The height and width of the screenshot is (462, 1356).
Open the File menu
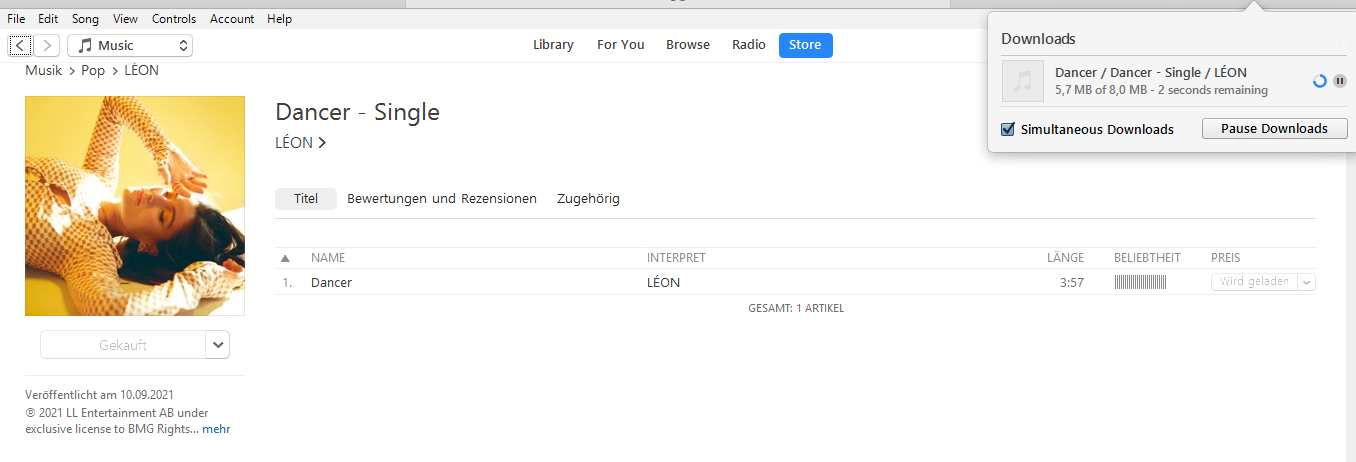tap(16, 19)
